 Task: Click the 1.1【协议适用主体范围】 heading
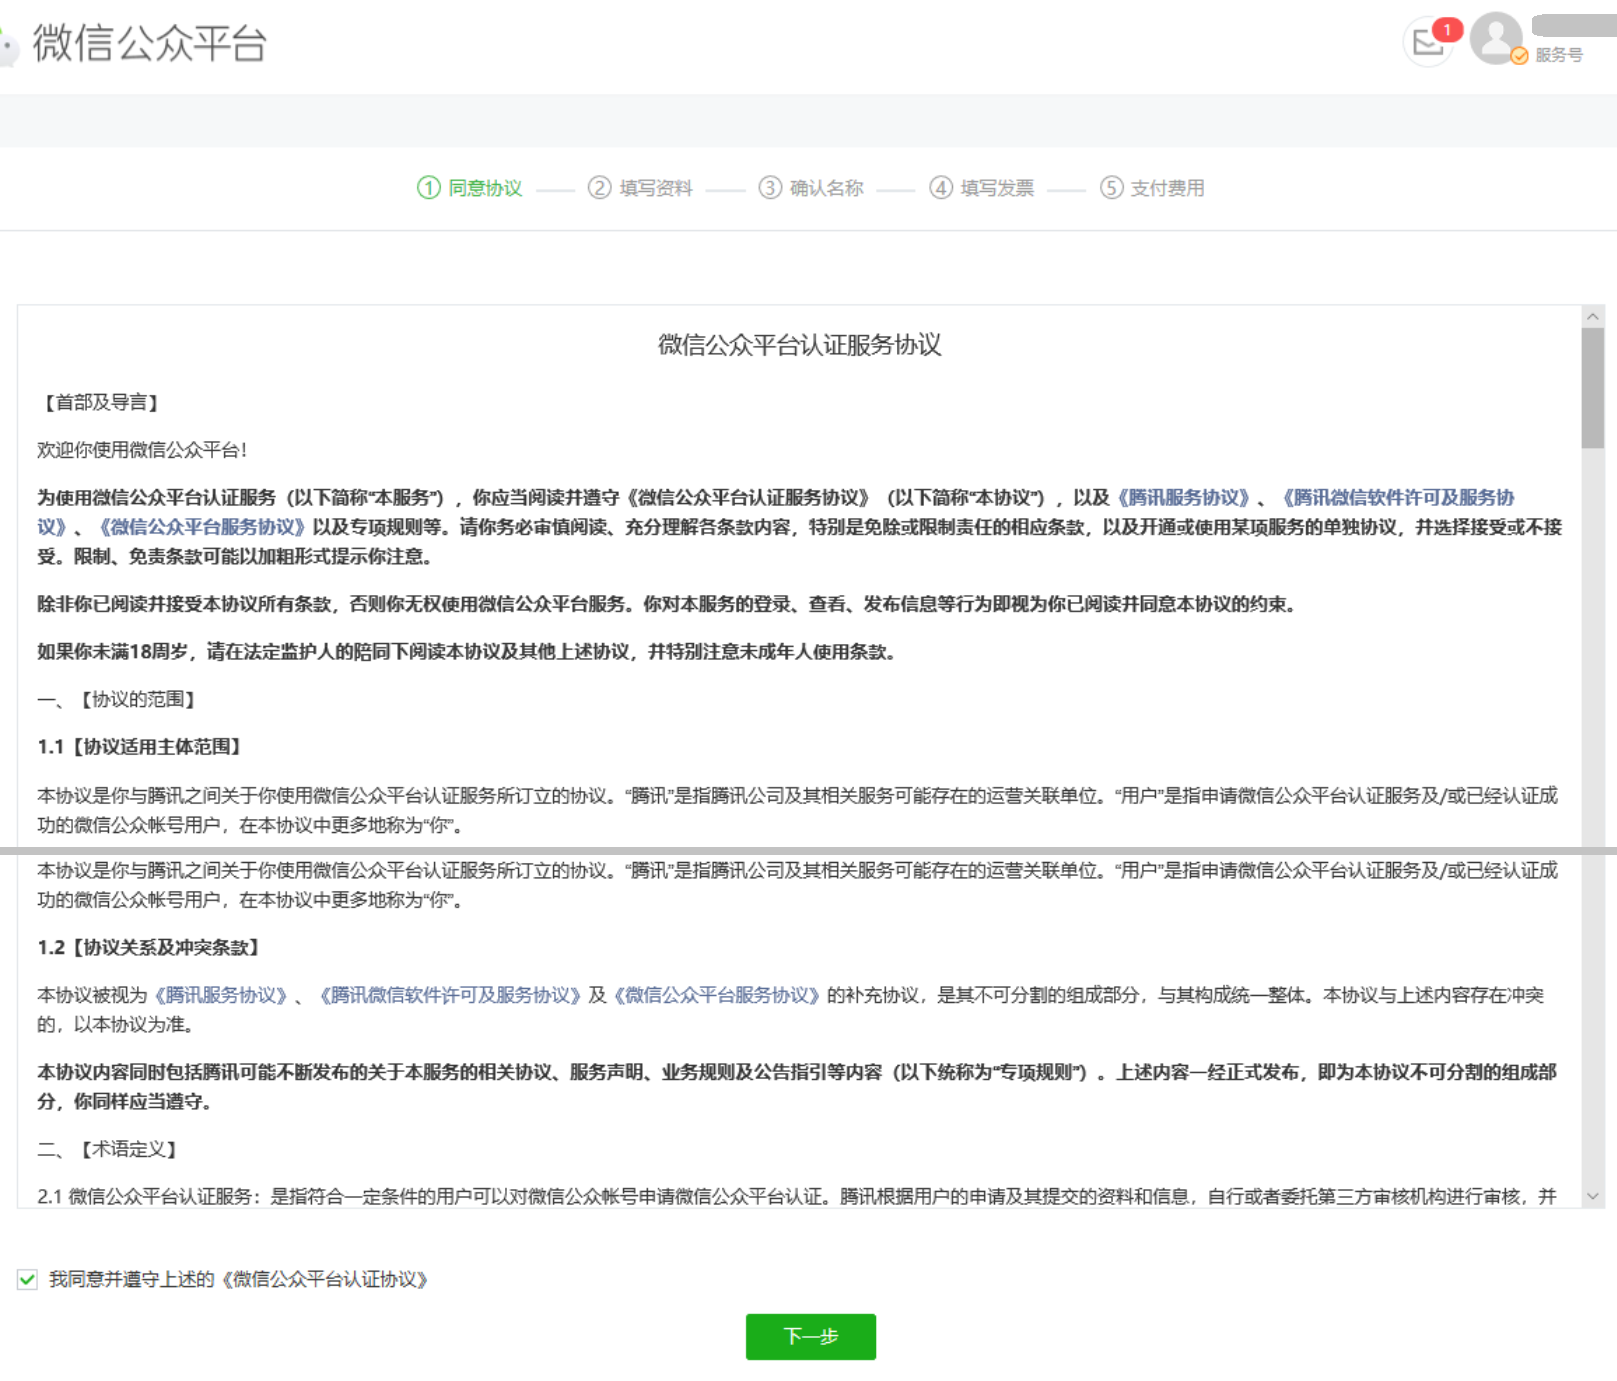point(142,747)
